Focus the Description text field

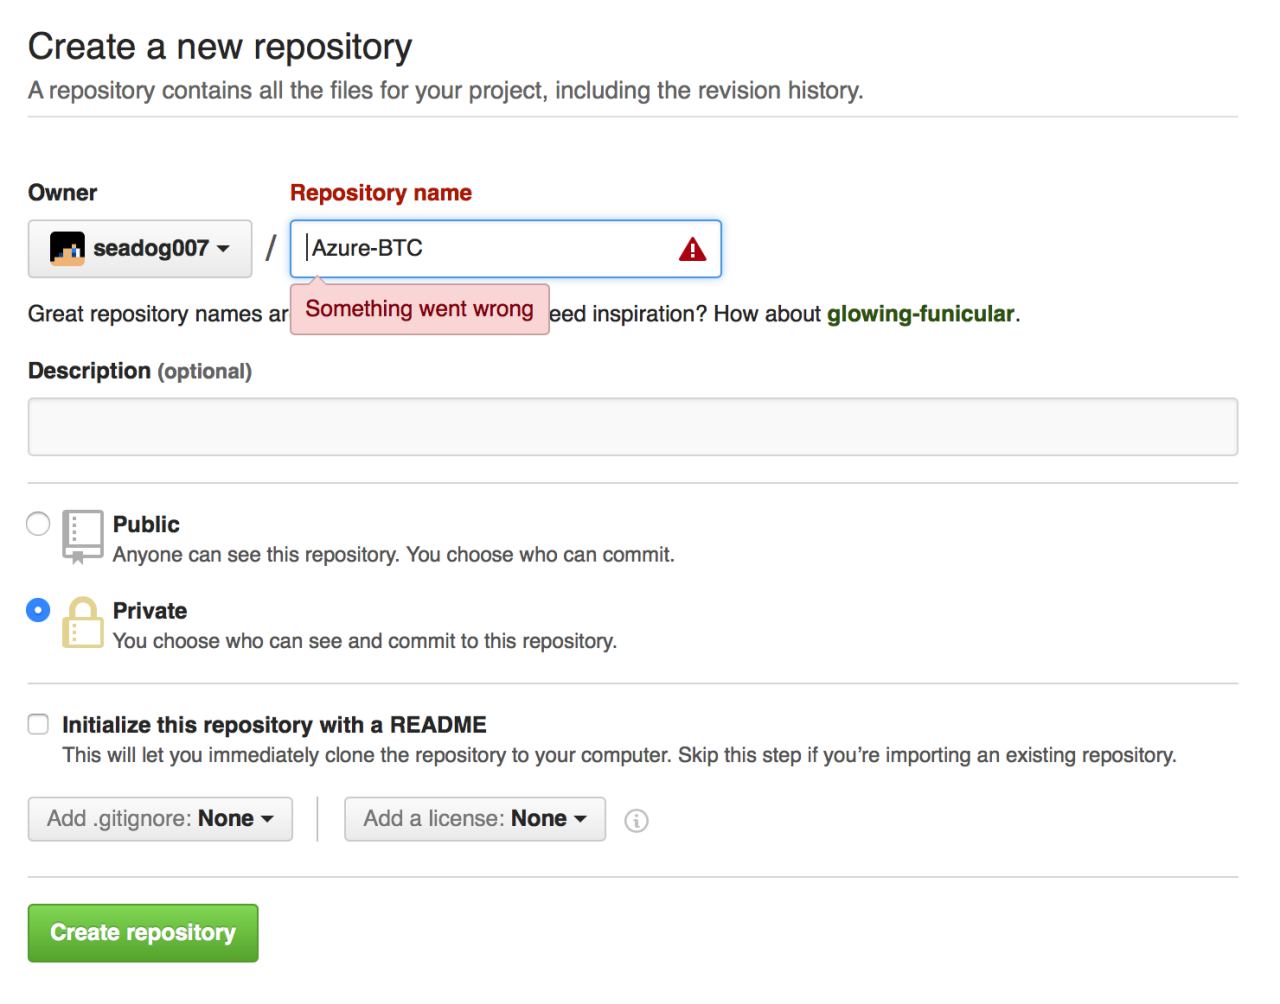point(632,427)
